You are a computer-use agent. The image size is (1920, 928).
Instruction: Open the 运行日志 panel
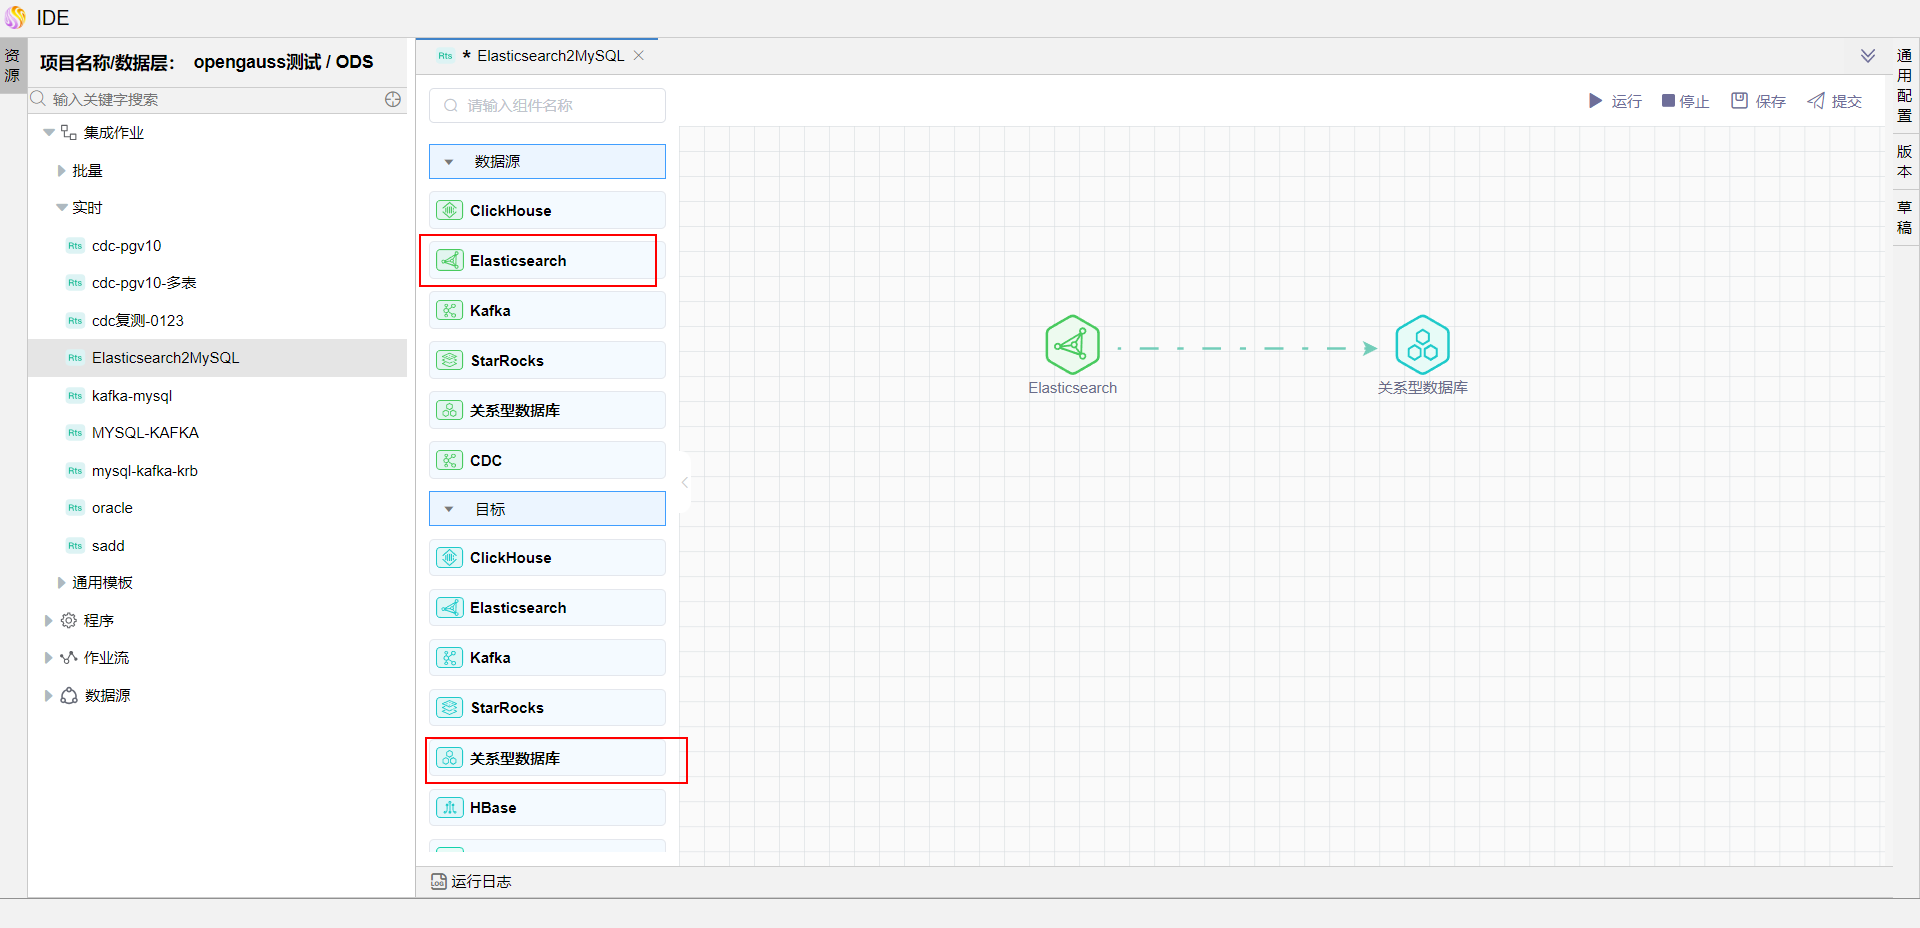click(472, 881)
